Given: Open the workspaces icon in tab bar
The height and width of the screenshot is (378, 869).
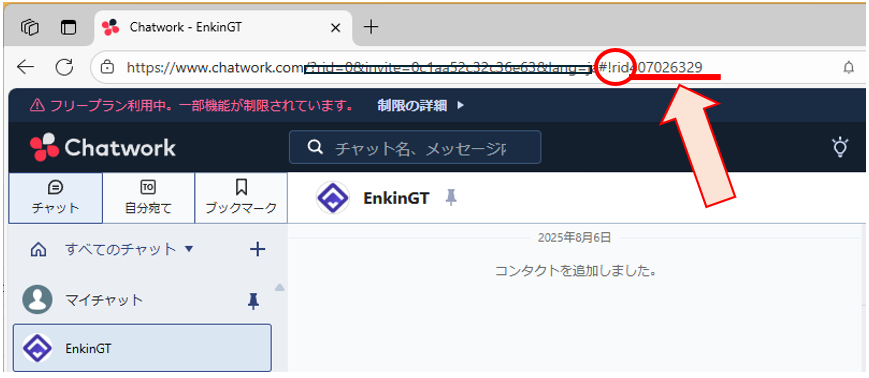Looking at the screenshot, I should click(29, 27).
